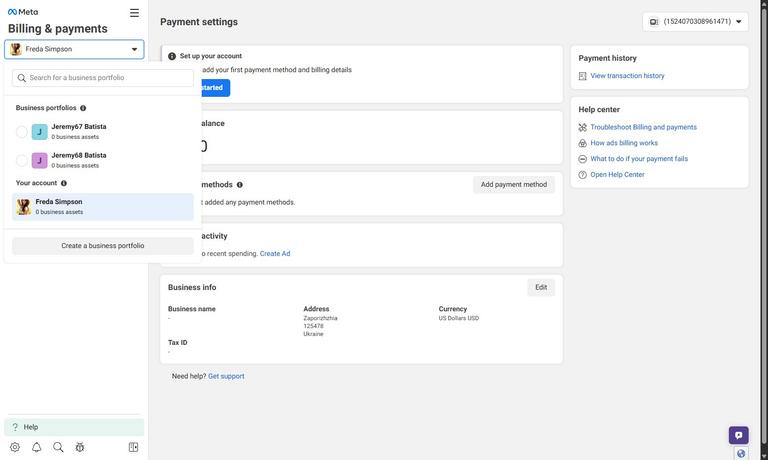Choose the Jeremy68 Batista portfolio entry
The image size is (768, 460).
(102, 160)
